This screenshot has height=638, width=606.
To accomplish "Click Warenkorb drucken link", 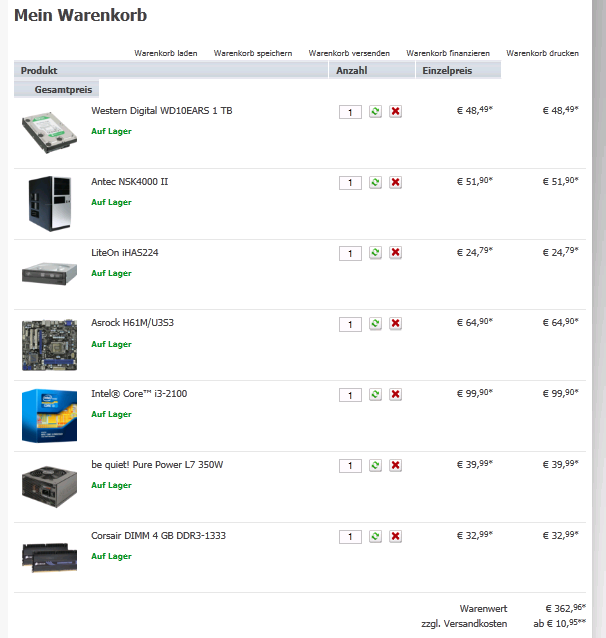I will (x=542, y=53).
